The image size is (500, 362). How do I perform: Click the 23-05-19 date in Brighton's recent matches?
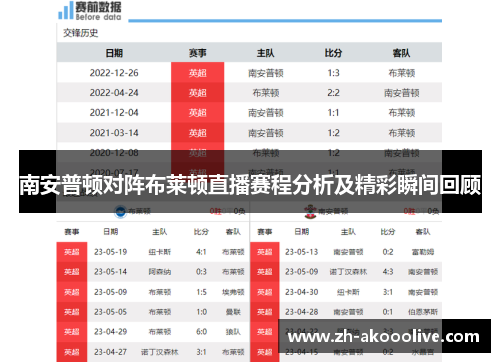coord(111,252)
